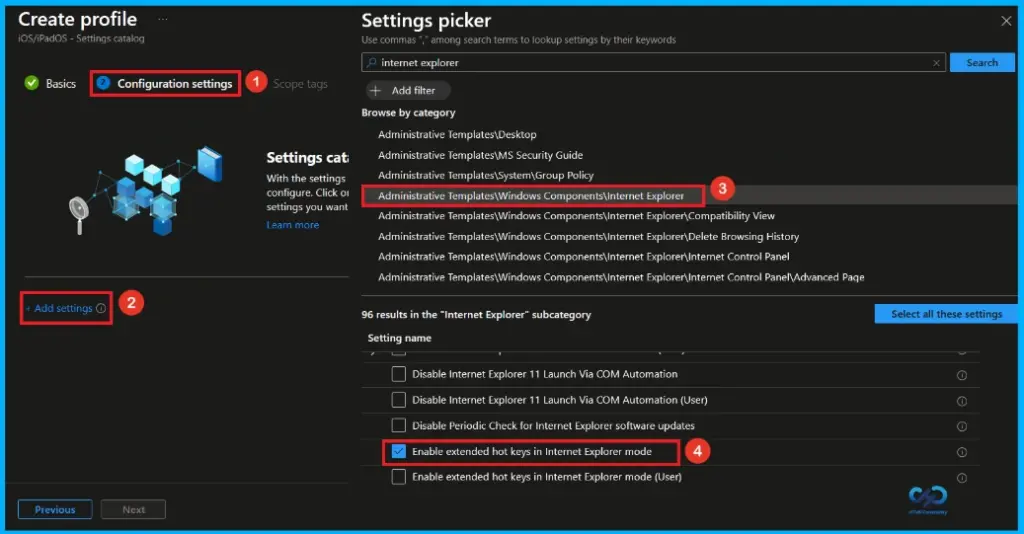This screenshot has width=1024, height=534.
Task: Select Internet Control Panel\Advanced Page category
Action: tap(621, 277)
